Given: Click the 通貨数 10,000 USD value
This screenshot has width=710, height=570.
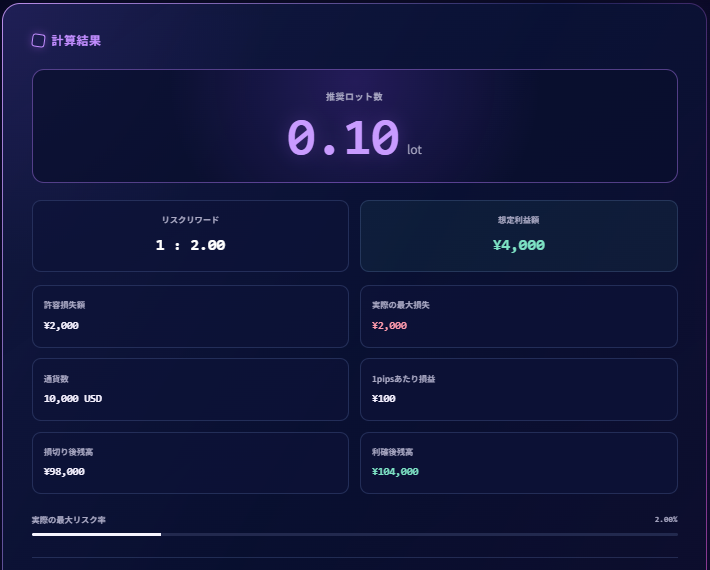Looking at the screenshot, I should [73, 398].
